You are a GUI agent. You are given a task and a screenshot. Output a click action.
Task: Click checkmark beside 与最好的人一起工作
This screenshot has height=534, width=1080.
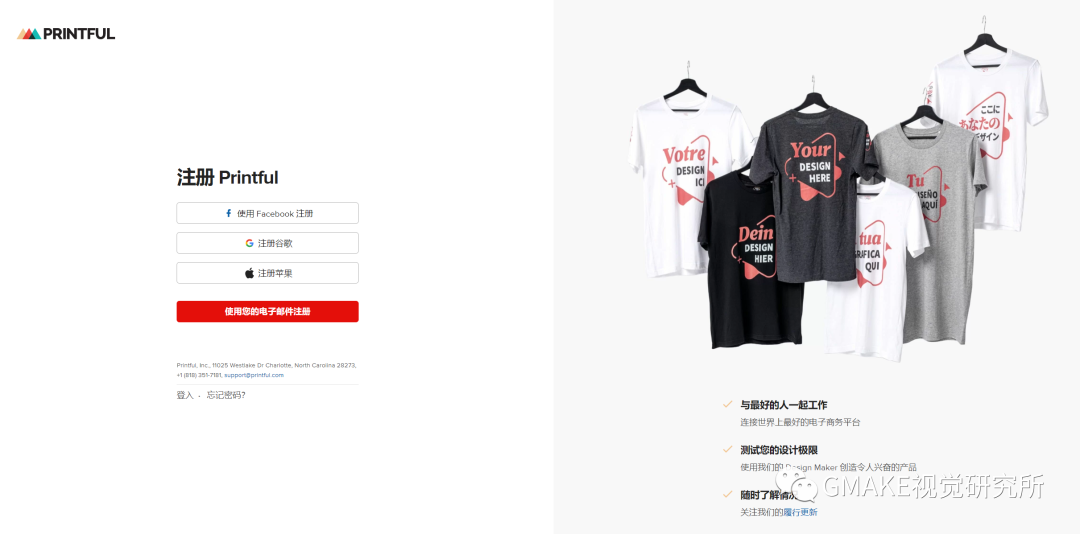click(727, 404)
